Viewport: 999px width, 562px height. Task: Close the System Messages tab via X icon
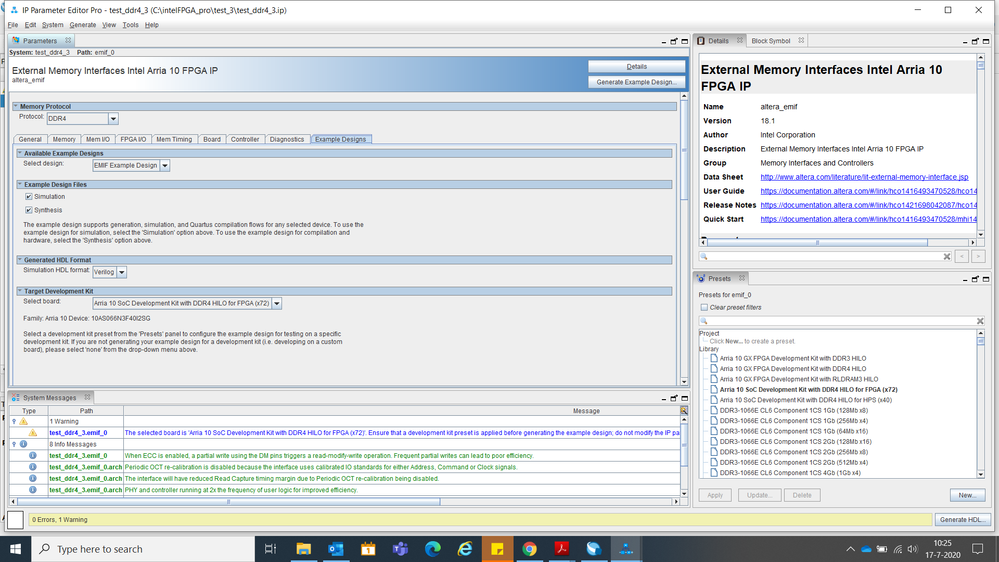(87, 397)
